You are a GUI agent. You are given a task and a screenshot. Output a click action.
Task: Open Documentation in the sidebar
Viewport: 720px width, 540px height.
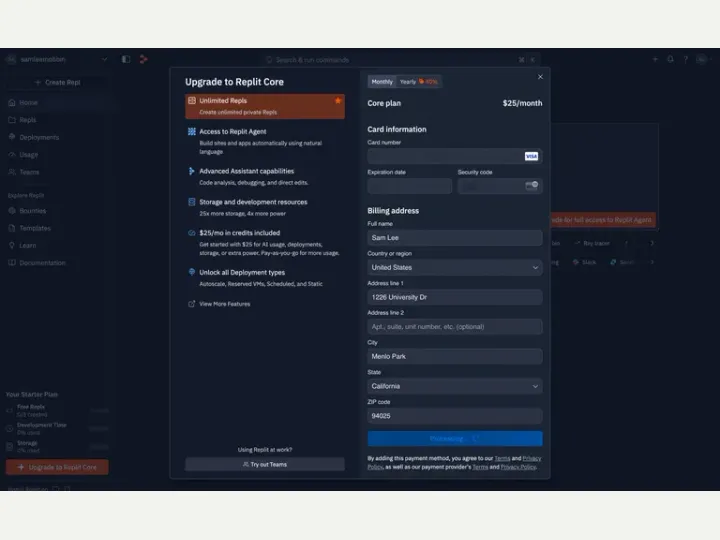[57, 263]
